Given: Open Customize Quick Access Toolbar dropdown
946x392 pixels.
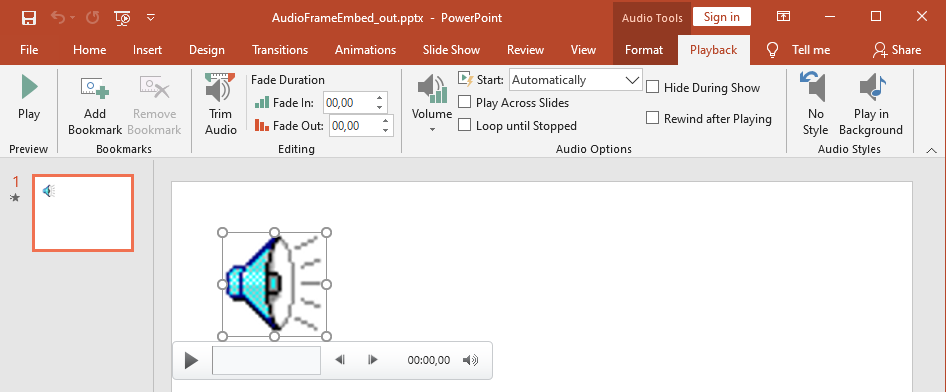Looking at the screenshot, I should (x=151, y=17).
